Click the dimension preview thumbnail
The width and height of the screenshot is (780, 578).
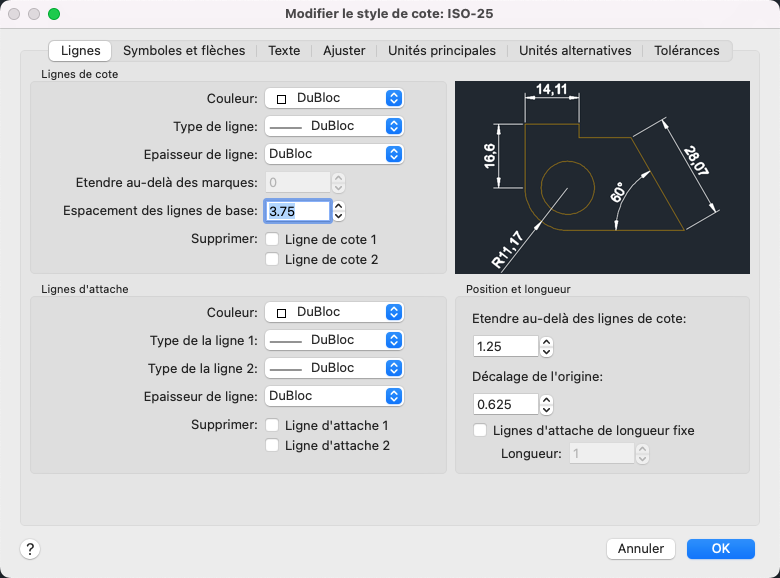pos(602,177)
